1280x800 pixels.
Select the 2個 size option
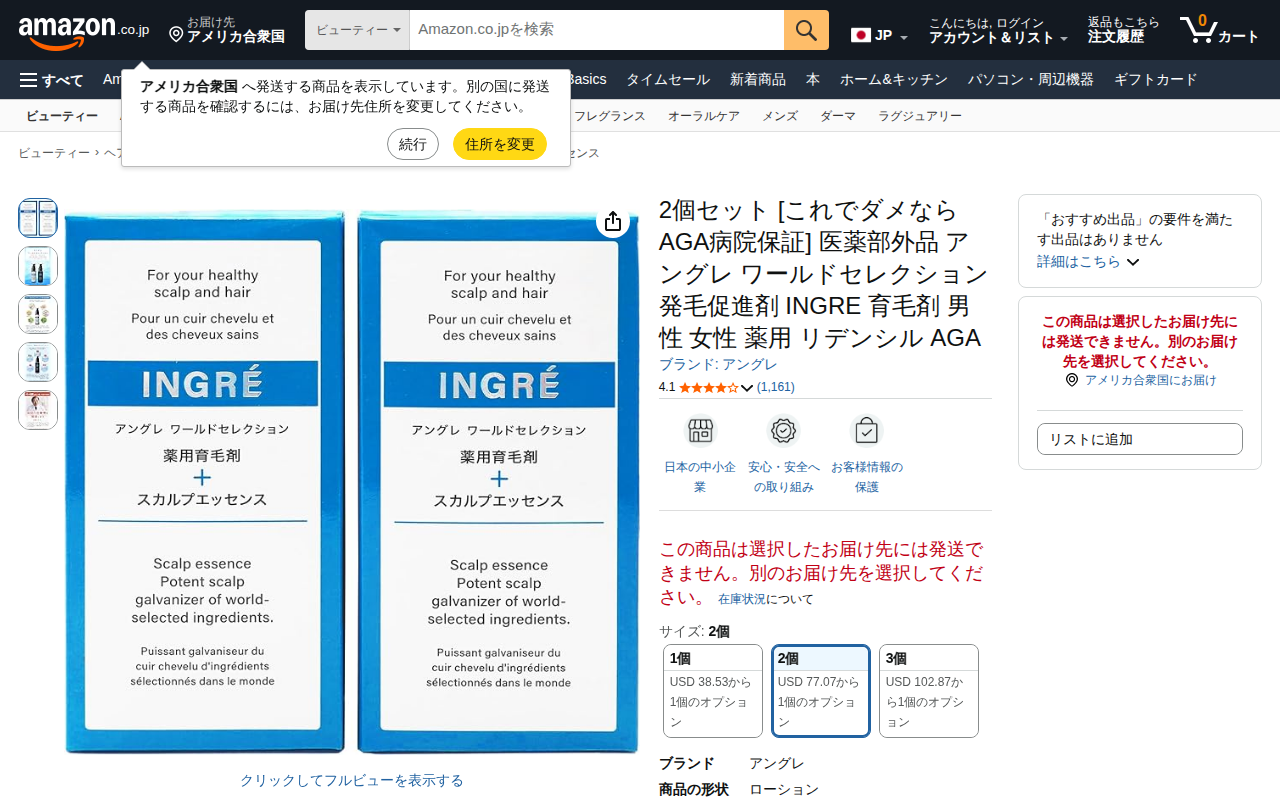tap(821, 691)
